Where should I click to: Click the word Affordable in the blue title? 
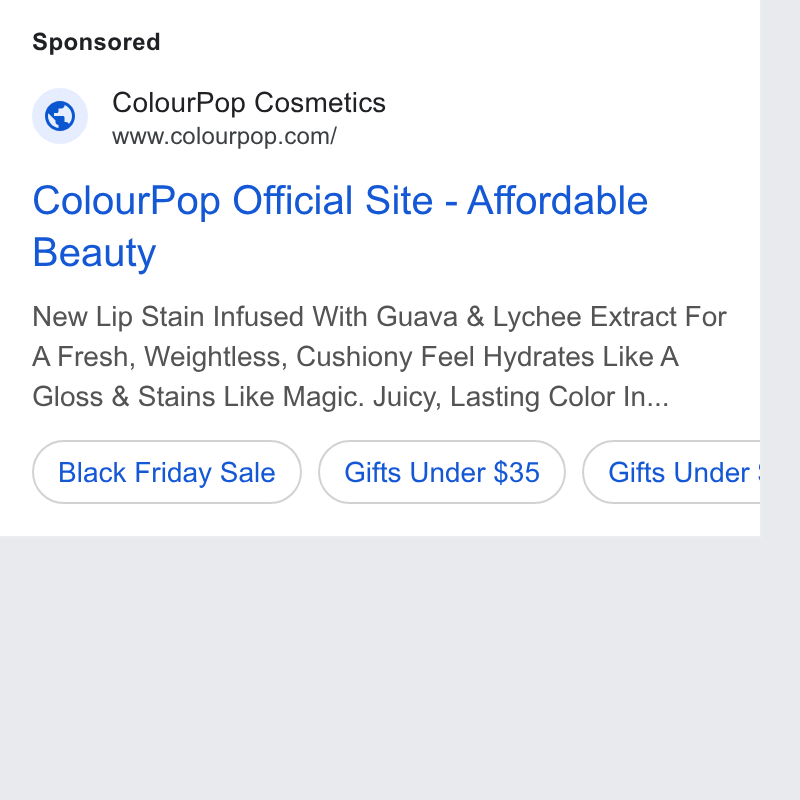558,200
